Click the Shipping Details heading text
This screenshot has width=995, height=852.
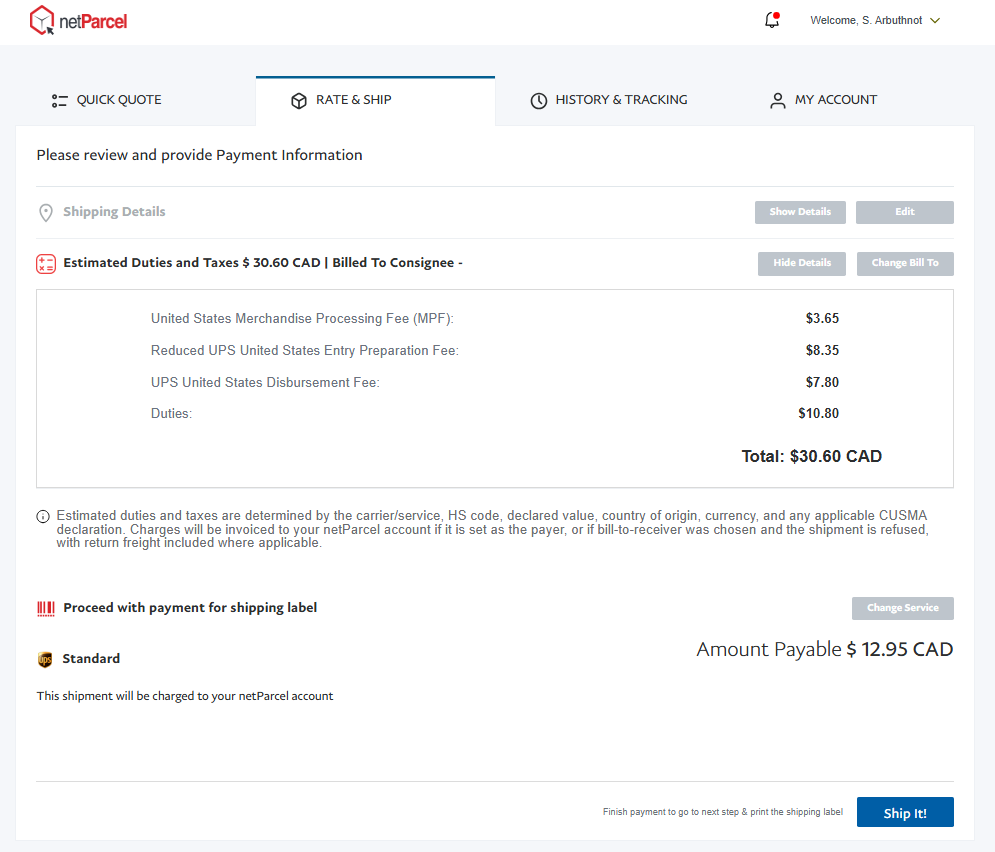[x=114, y=212]
